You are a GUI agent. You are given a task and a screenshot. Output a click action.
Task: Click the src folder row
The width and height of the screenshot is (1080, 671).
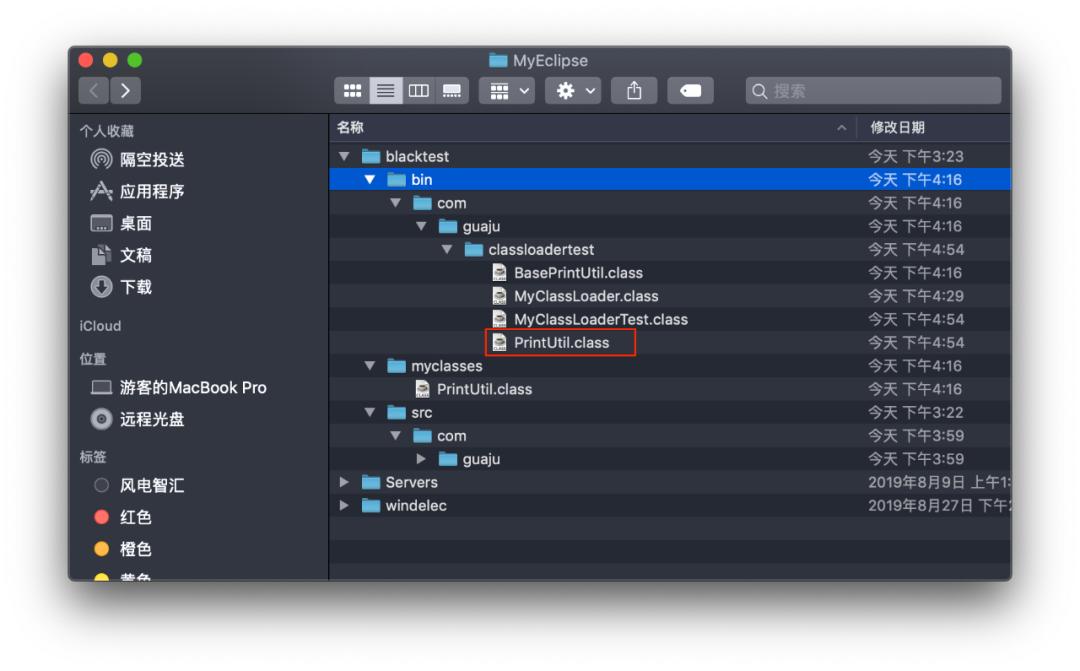tap(669, 413)
